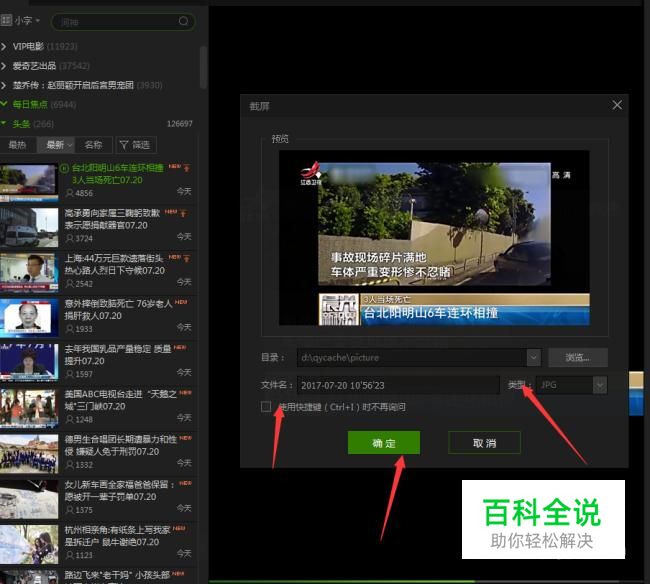
Task: Select the 最新 sort tab
Action: pyautogui.click(x=55, y=145)
